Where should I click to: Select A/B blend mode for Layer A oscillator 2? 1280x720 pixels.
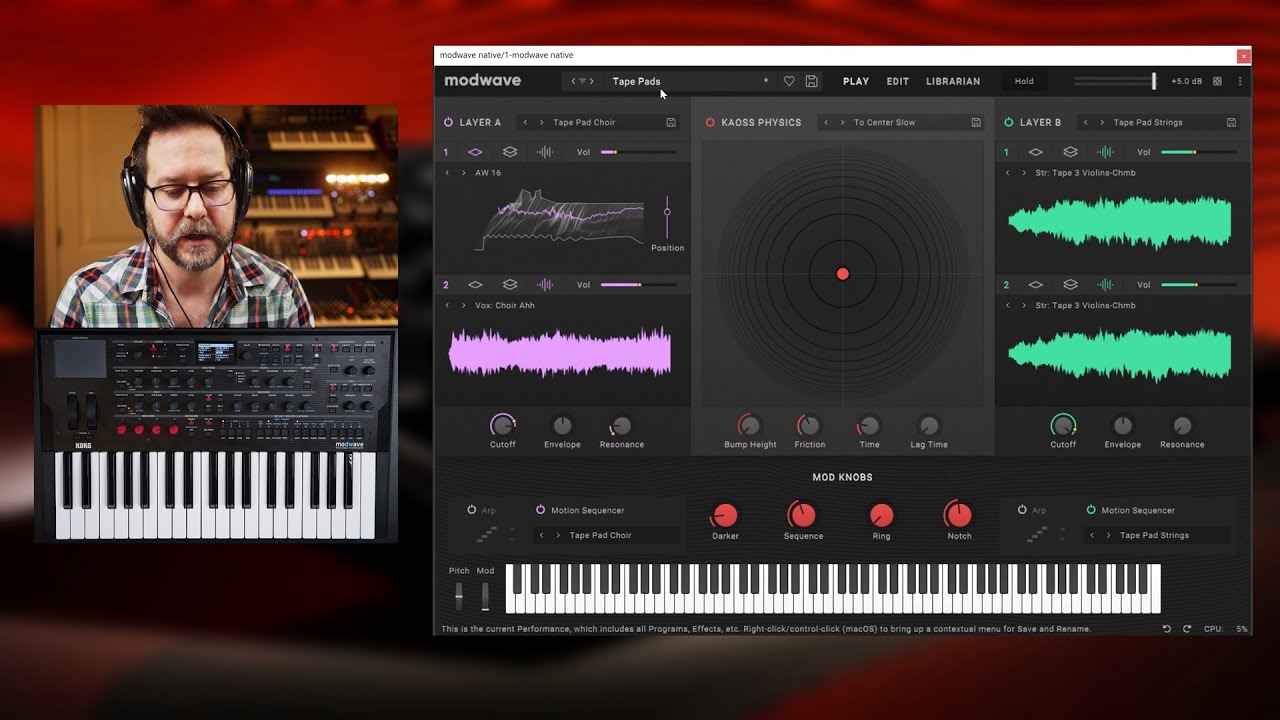pyautogui.click(x=510, y=285)
